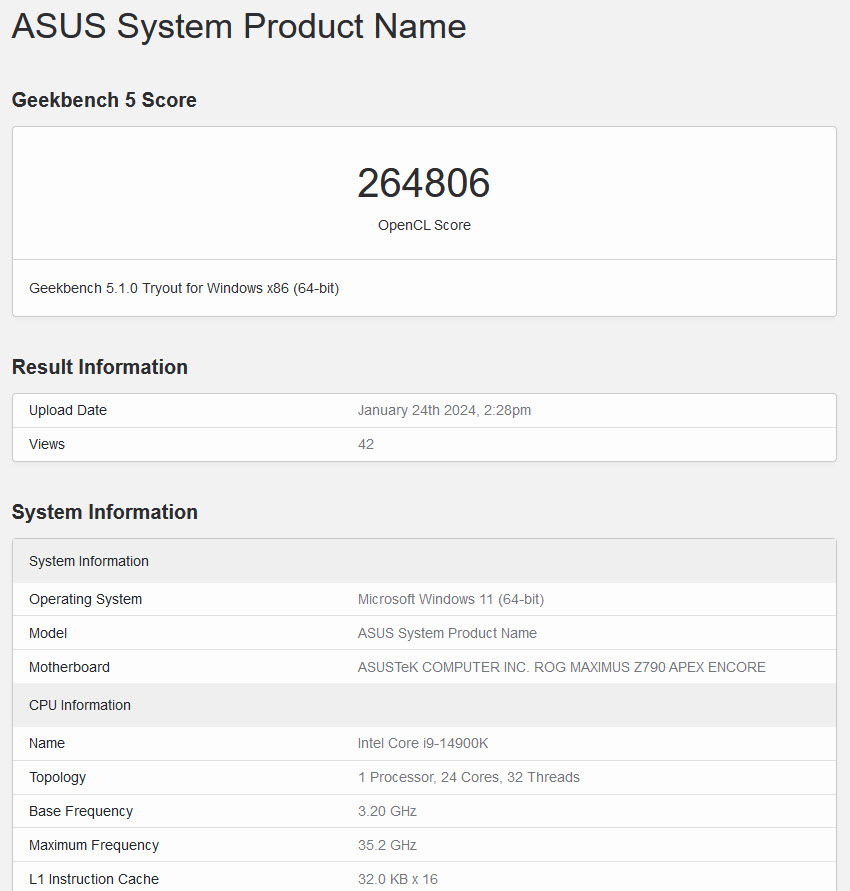This screenshot has width=850, height=891.
Task: Click the L1 Instruction Cache row label
Action: point(94,879)
